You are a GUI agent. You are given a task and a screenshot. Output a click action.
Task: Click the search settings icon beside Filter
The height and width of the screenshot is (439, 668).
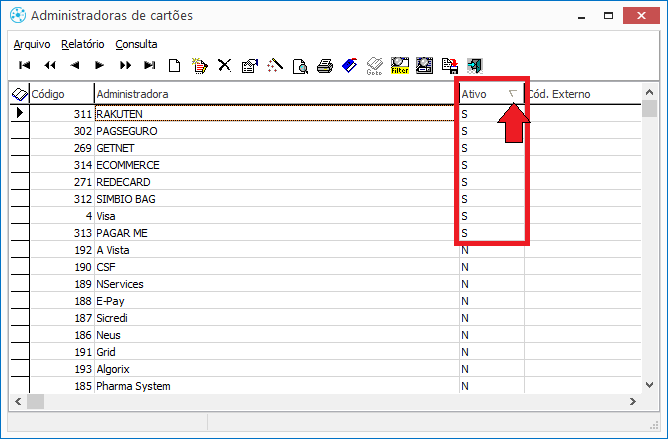click(x=425, y=66)
